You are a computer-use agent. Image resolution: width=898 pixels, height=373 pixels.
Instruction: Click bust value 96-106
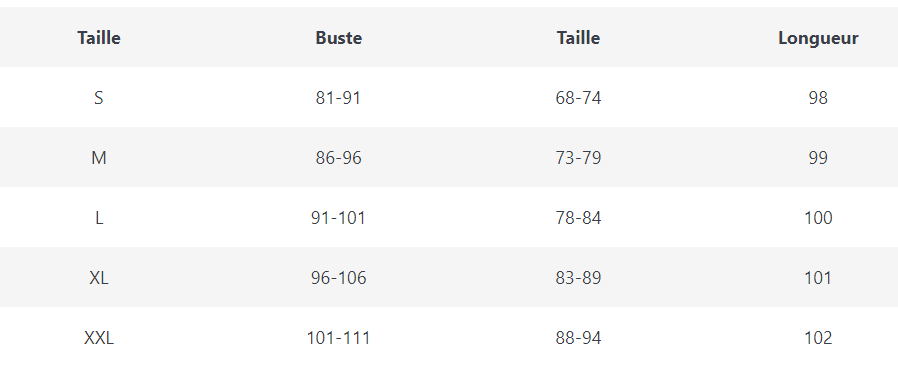338,278
